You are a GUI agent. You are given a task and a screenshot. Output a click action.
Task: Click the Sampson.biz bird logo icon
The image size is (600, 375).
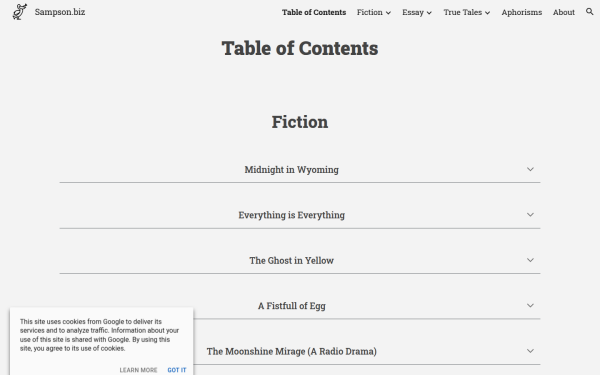click(x=20, y=12)
